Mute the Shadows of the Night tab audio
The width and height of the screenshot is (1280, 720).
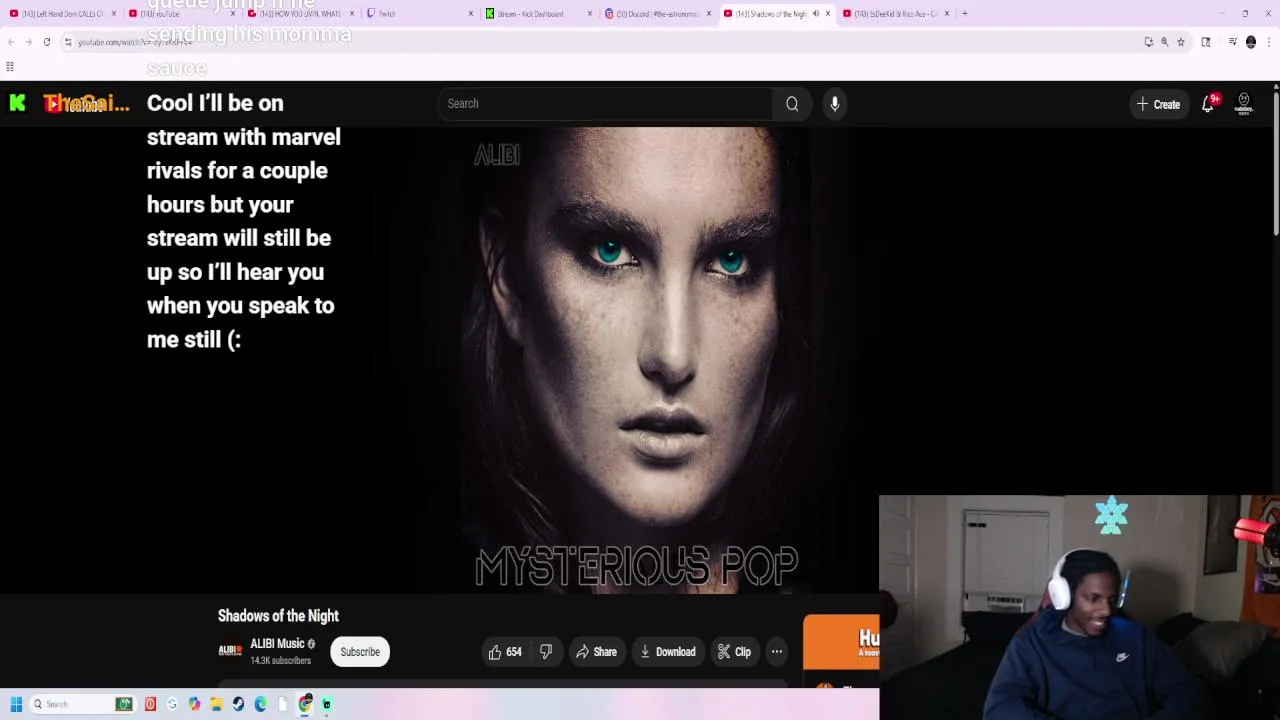(815, 14)
